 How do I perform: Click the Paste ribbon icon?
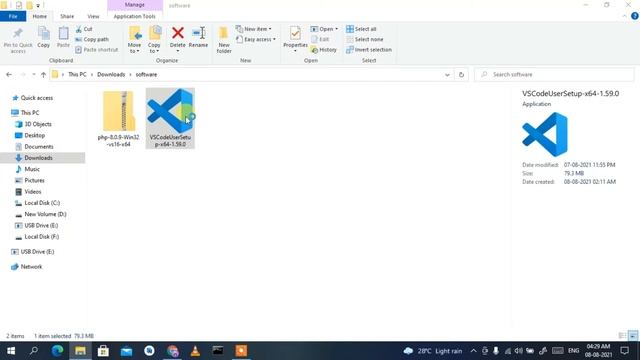click(63, 38)
